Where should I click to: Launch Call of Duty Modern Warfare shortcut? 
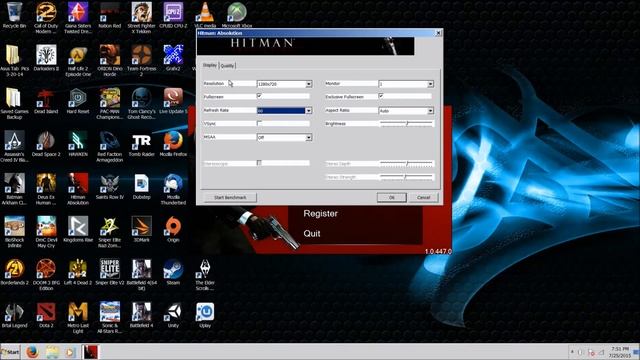click(x=46, y=17)
